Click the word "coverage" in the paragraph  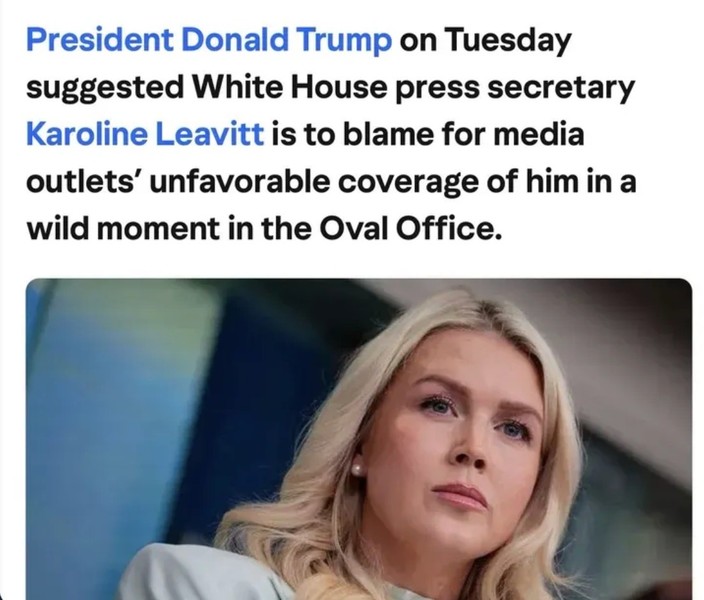coord(410,183)
